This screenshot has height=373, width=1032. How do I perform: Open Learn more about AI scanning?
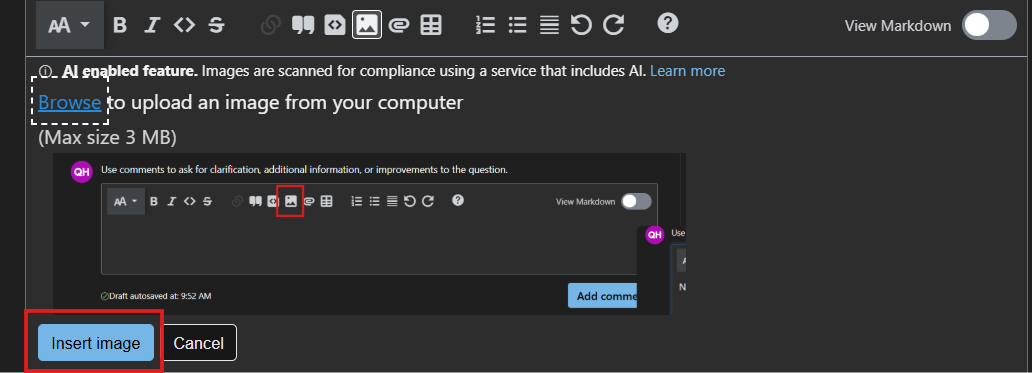(x=687, y=70)
